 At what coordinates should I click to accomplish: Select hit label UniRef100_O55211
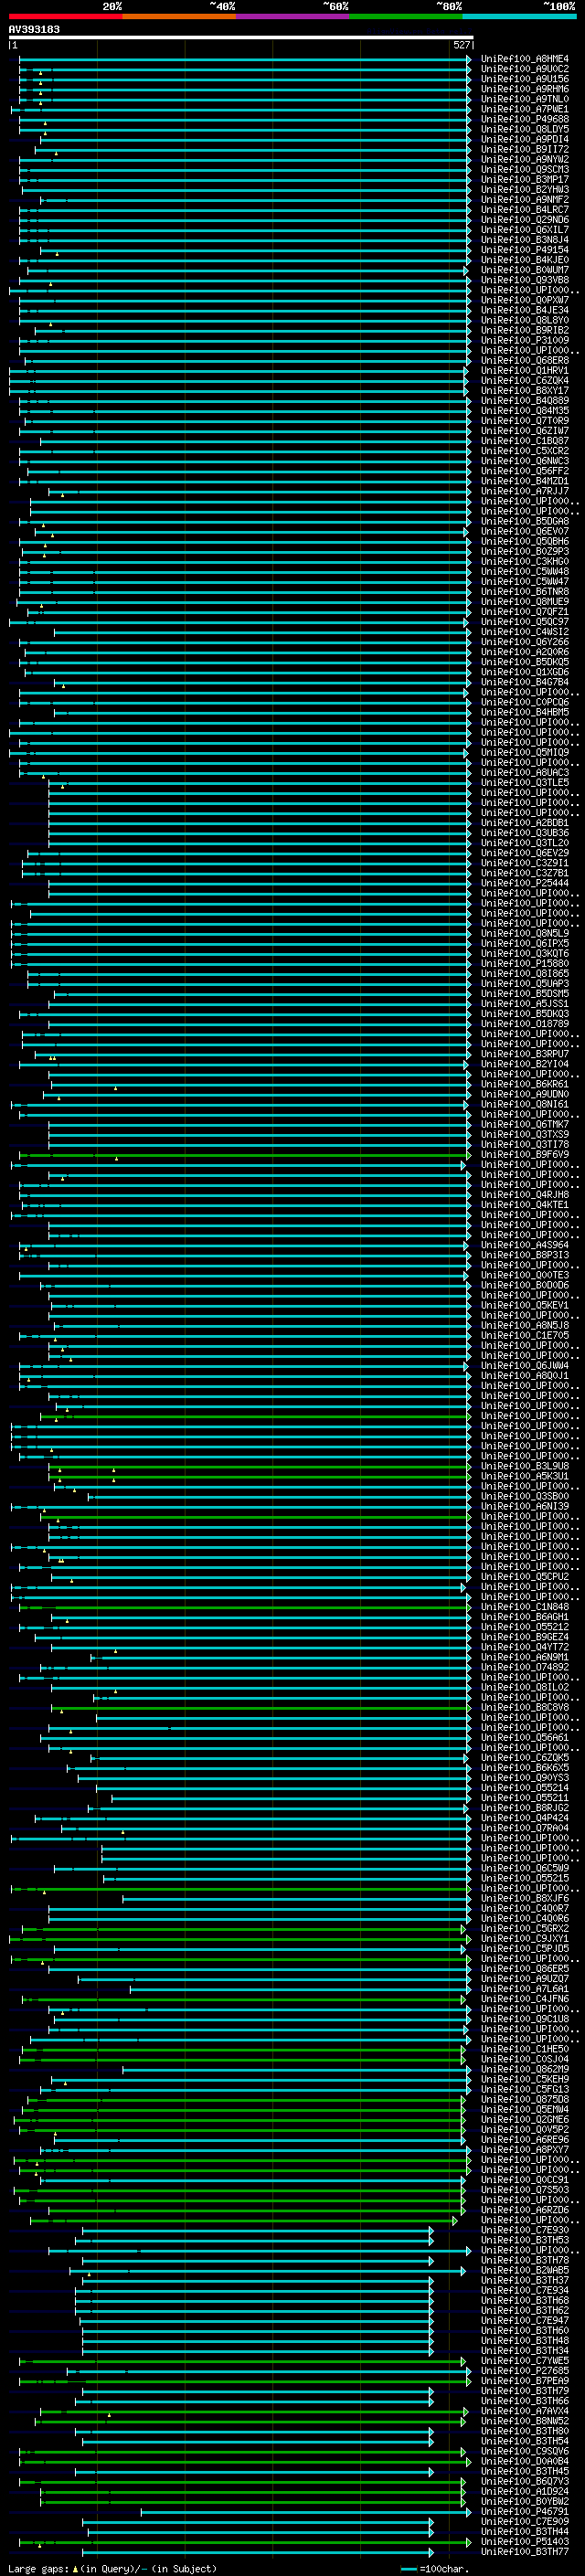[525, 1798]
